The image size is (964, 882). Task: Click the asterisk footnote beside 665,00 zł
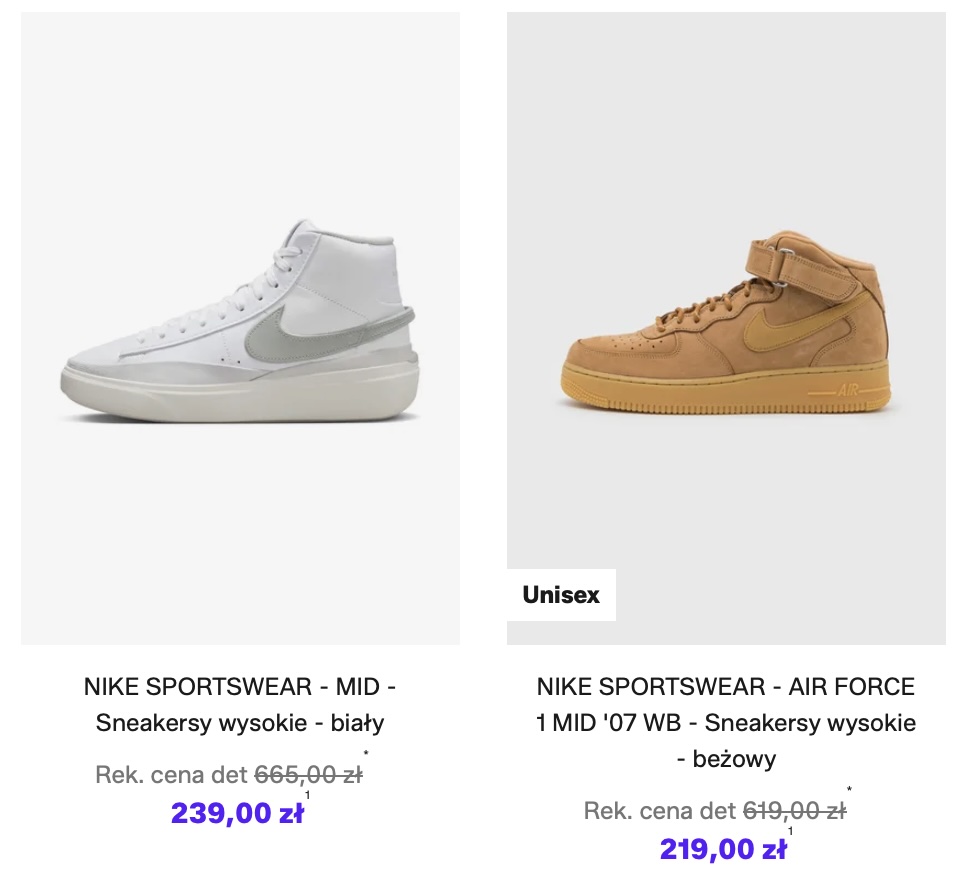[367, 755]
